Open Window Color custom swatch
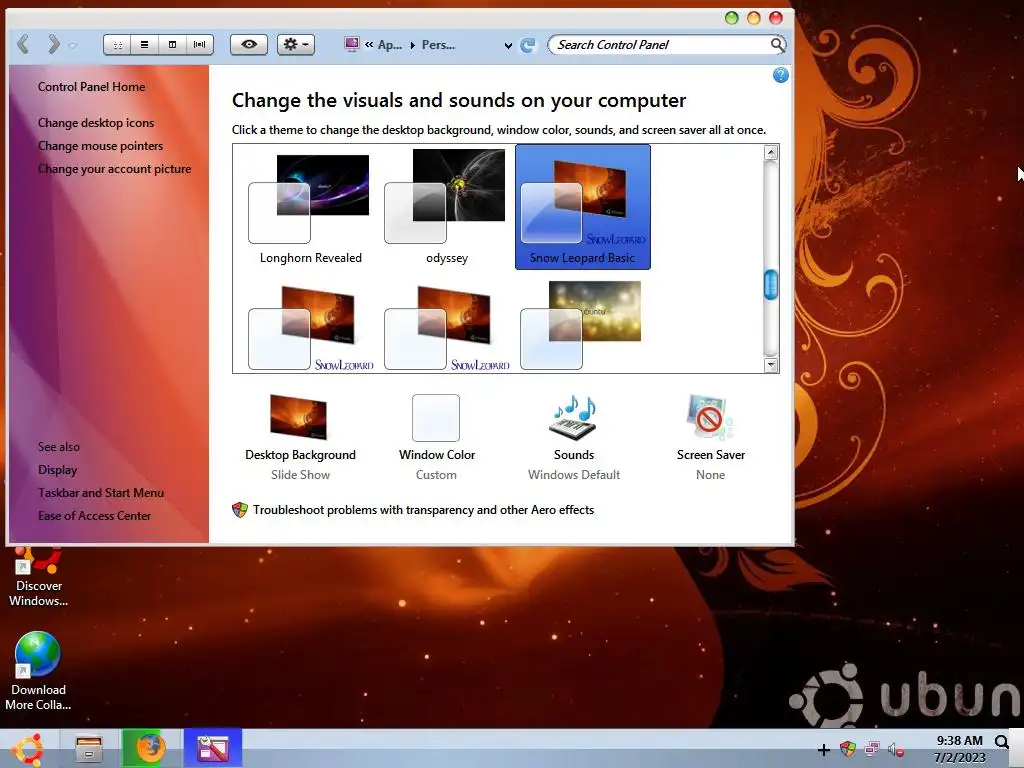This screenshot has height=768, width=1024. coord(436,418)
